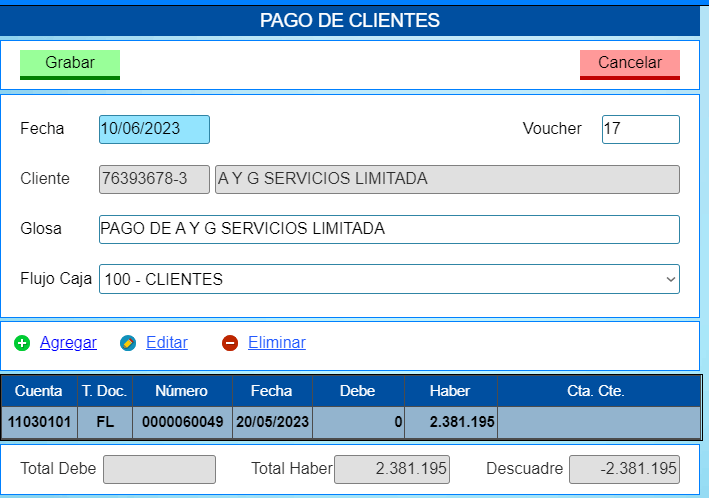Click the Cuenta column header
709x498 pixels.
(39, 391)
